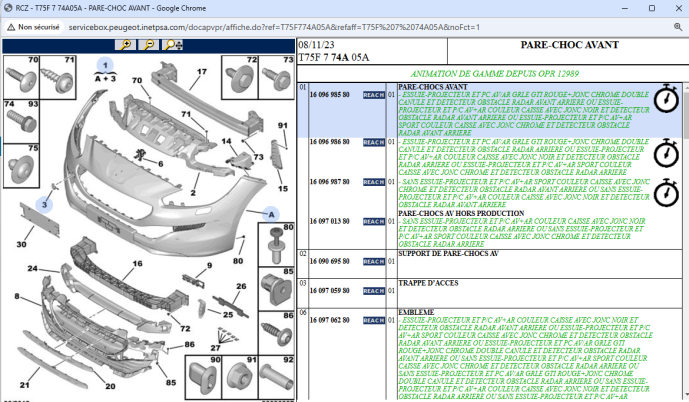Click the stopwatch icon for part 16 096 986 80
The height and width of the screenshot is (402, 689).
pyautogui.click(x=666, y=153)
